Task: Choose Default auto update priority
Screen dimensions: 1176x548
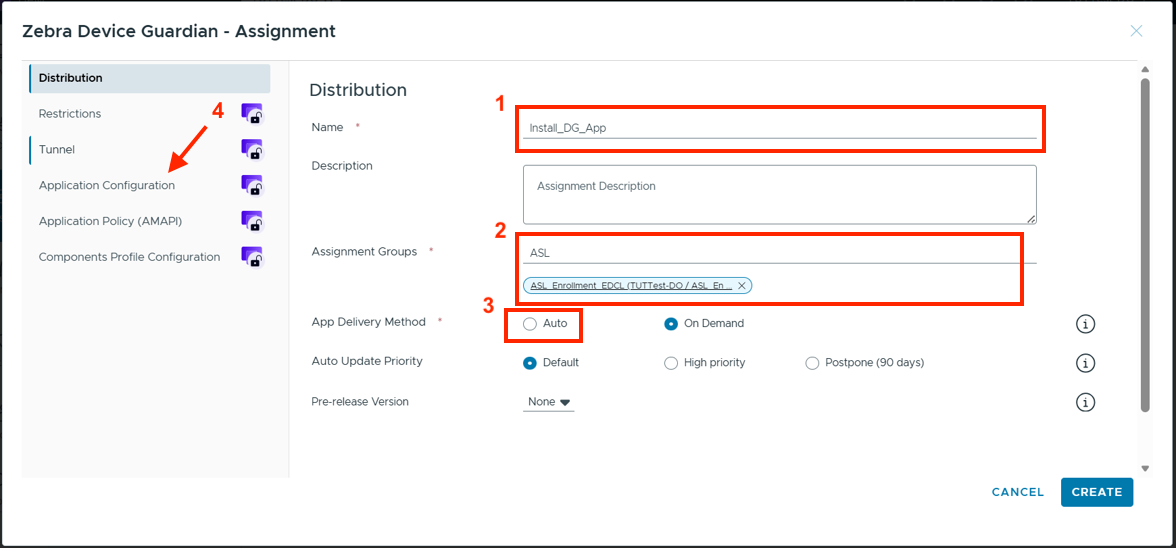Action: (x=530, y=363)
